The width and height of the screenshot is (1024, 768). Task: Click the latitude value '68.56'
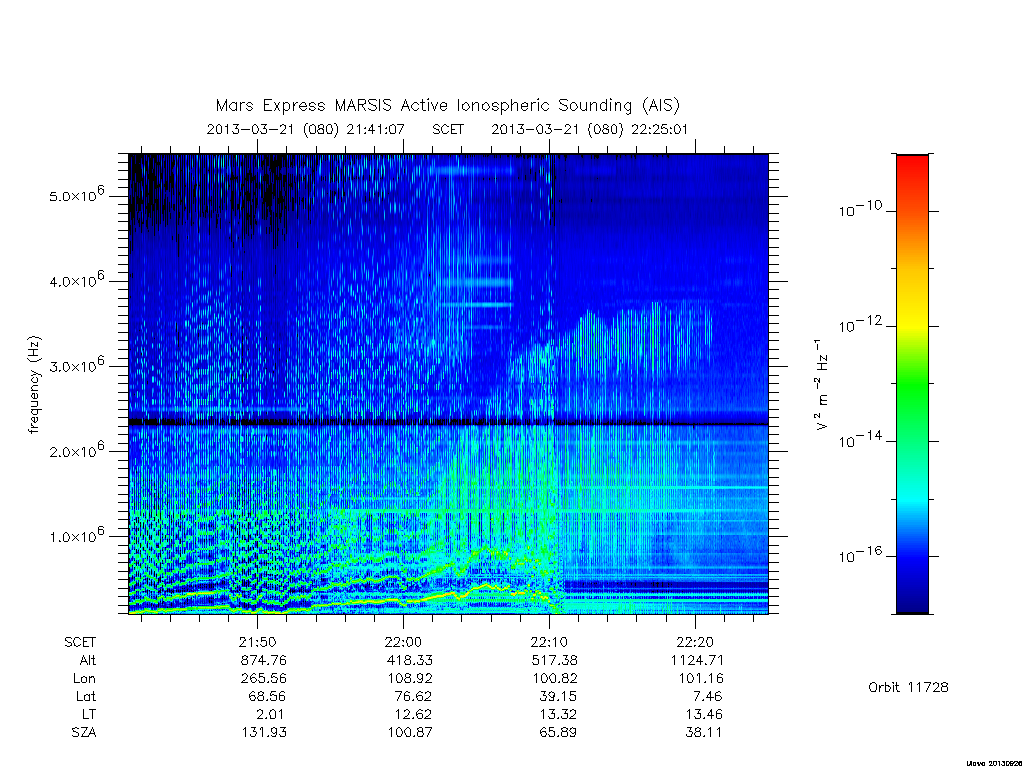(266, 696)
